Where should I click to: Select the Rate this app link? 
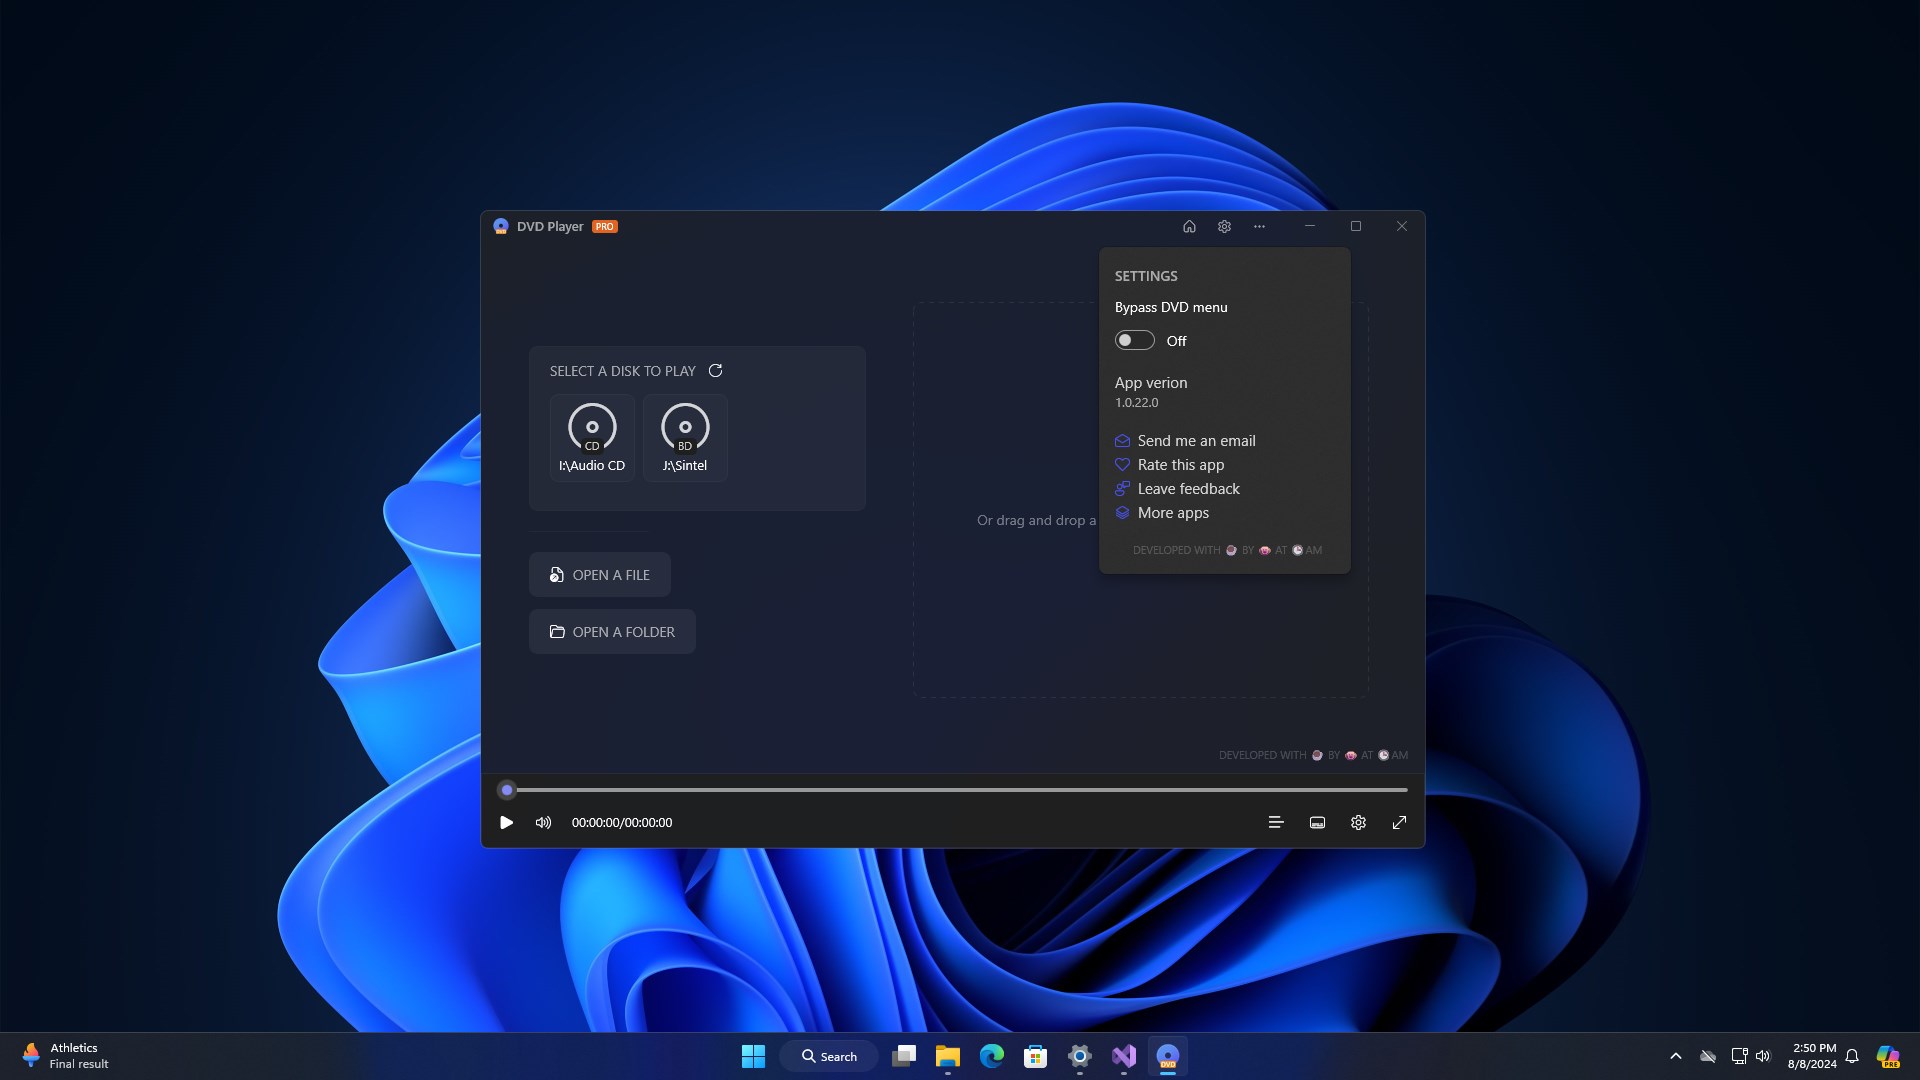coord(1180,464)
